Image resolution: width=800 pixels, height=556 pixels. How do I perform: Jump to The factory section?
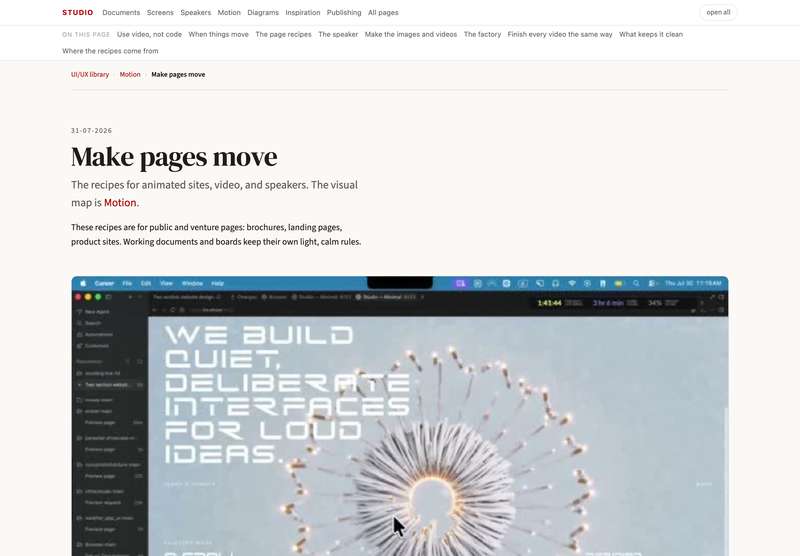(482, 34)
